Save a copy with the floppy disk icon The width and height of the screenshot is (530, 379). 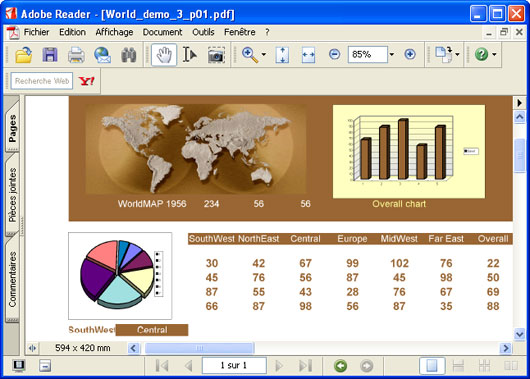click(x=50, y=54)
